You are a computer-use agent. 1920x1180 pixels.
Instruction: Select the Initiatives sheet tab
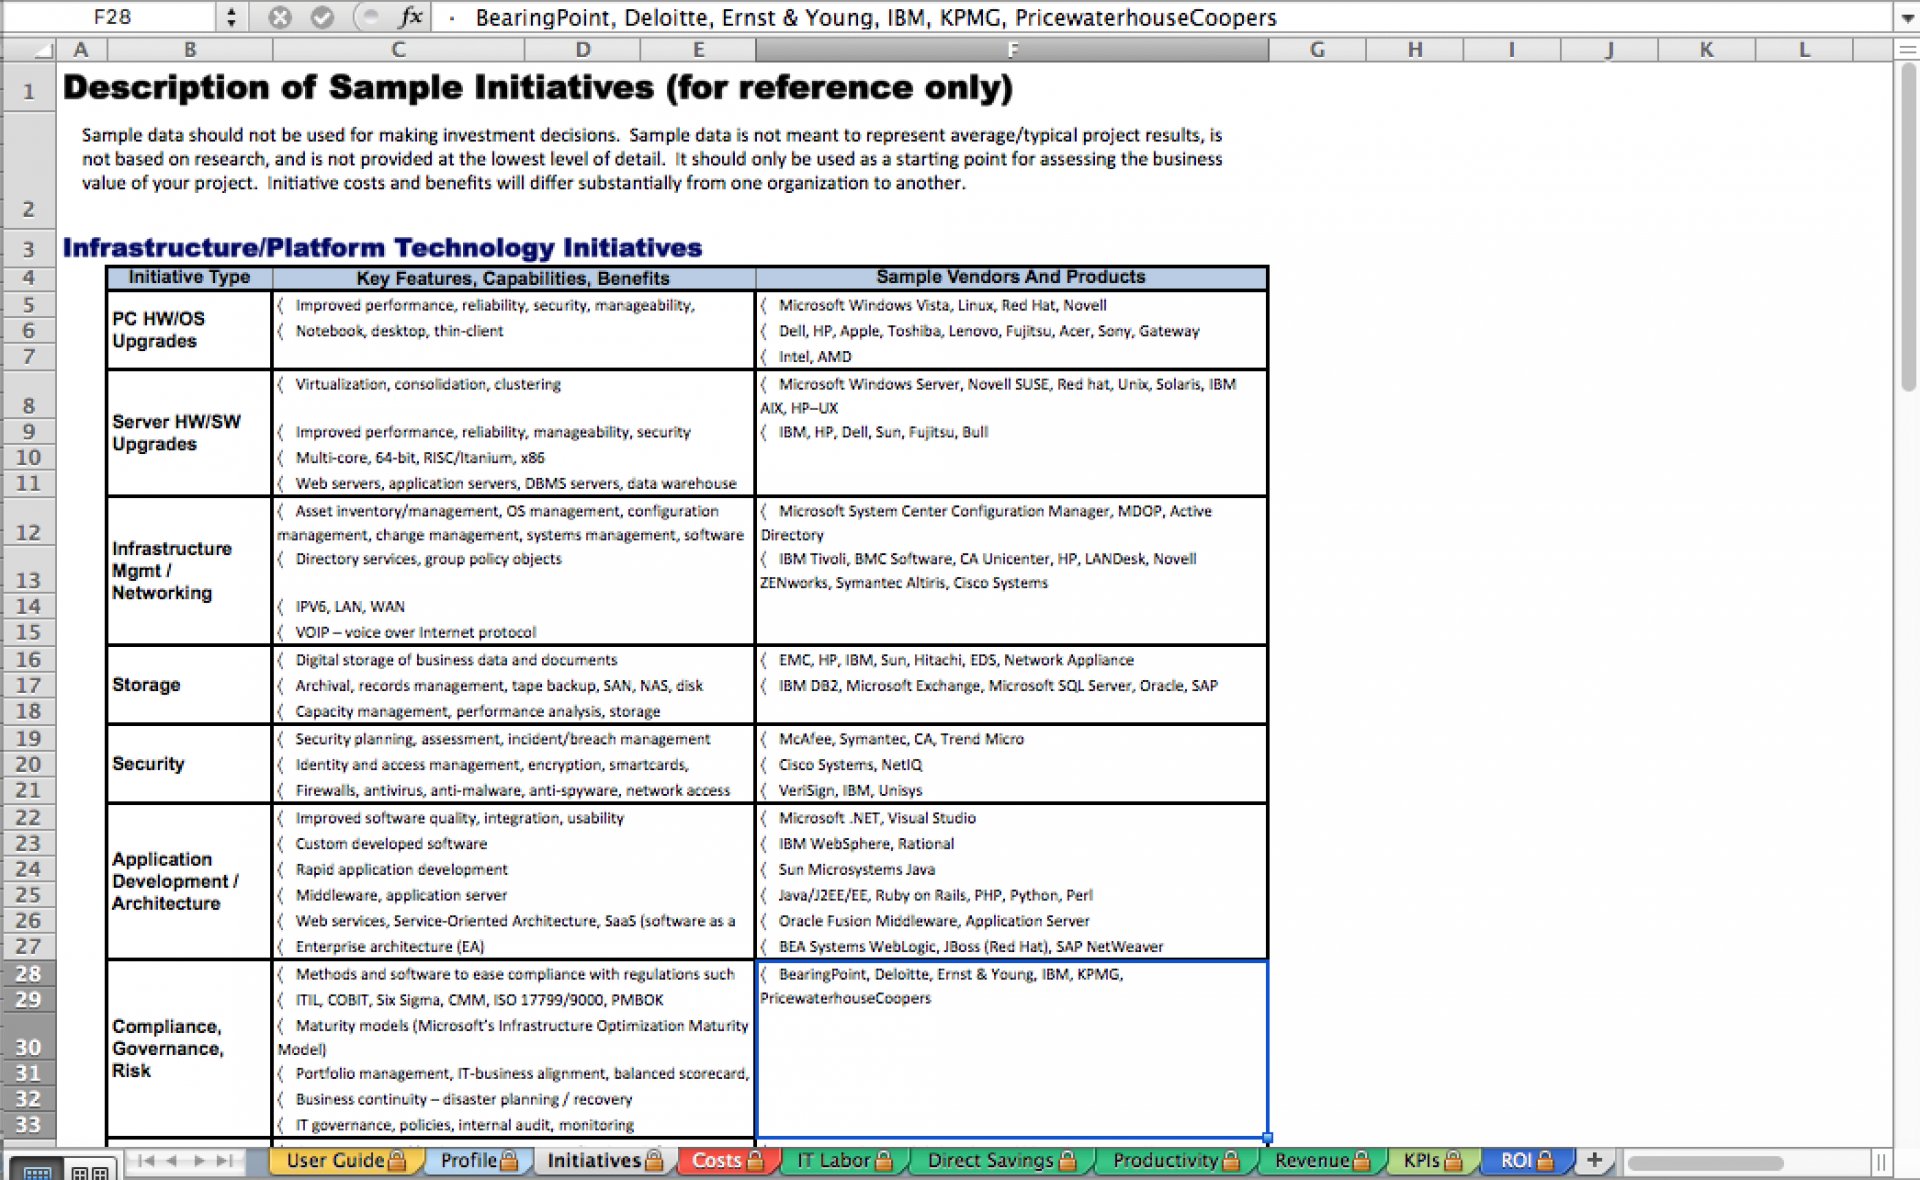[x=604, y=1160]
